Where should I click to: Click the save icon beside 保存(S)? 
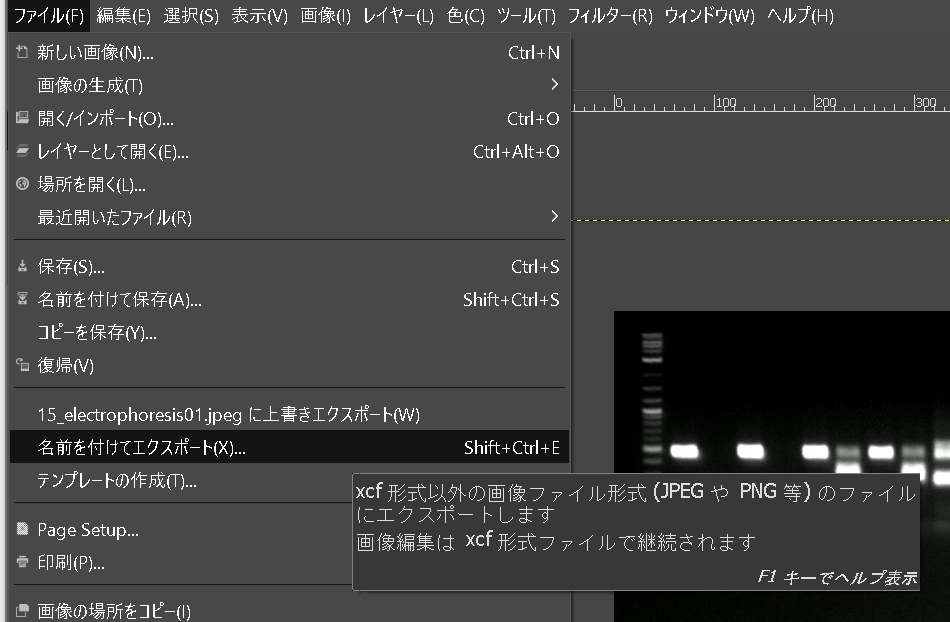click(x=22, y=267)
